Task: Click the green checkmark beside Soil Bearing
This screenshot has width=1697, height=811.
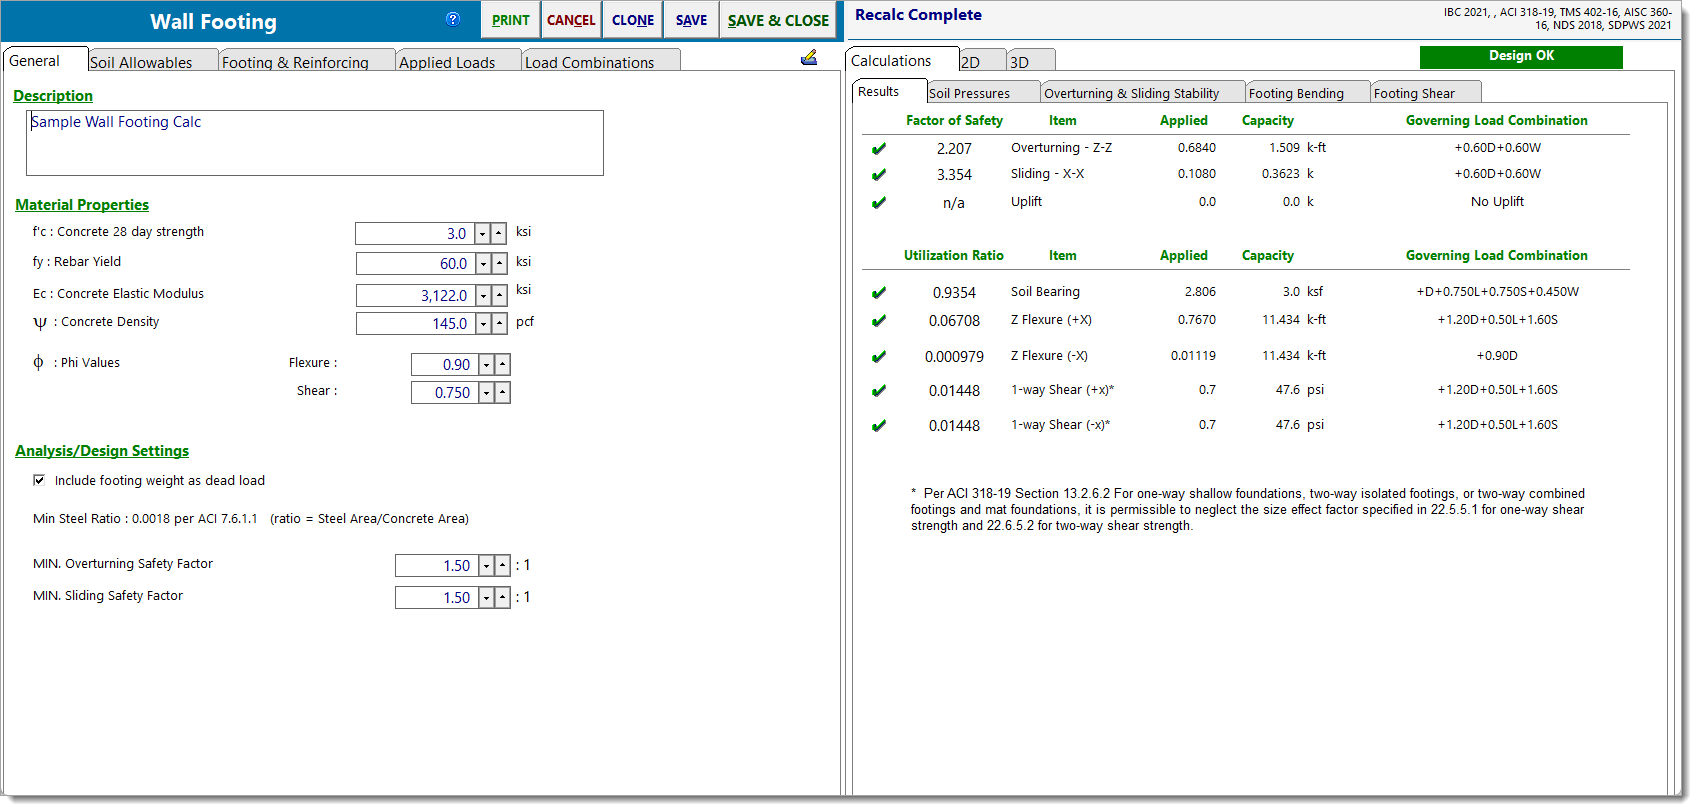Action: point(879,293)
